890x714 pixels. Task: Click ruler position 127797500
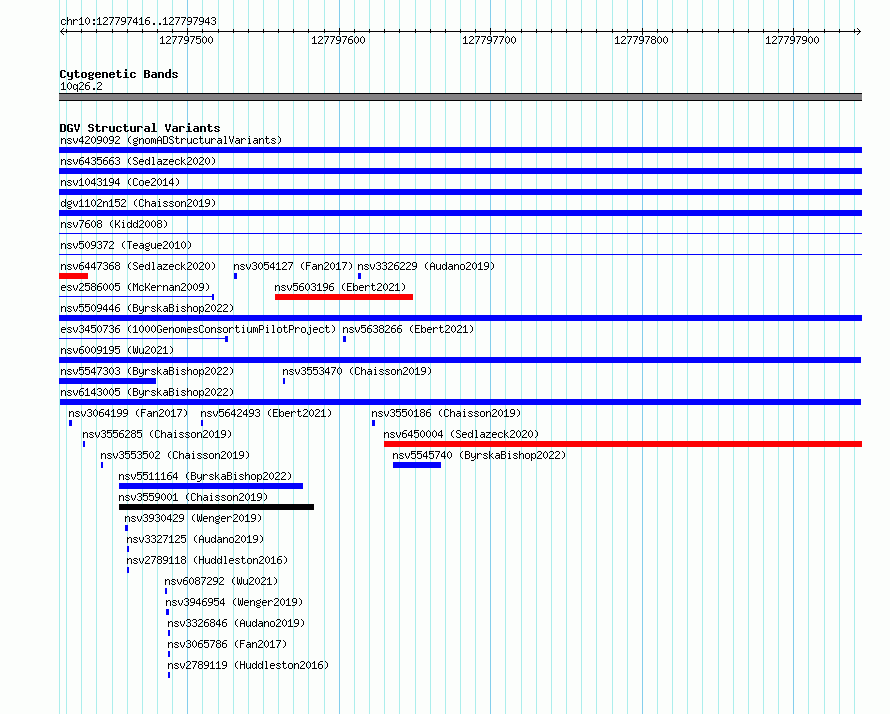tap(186, 40)
